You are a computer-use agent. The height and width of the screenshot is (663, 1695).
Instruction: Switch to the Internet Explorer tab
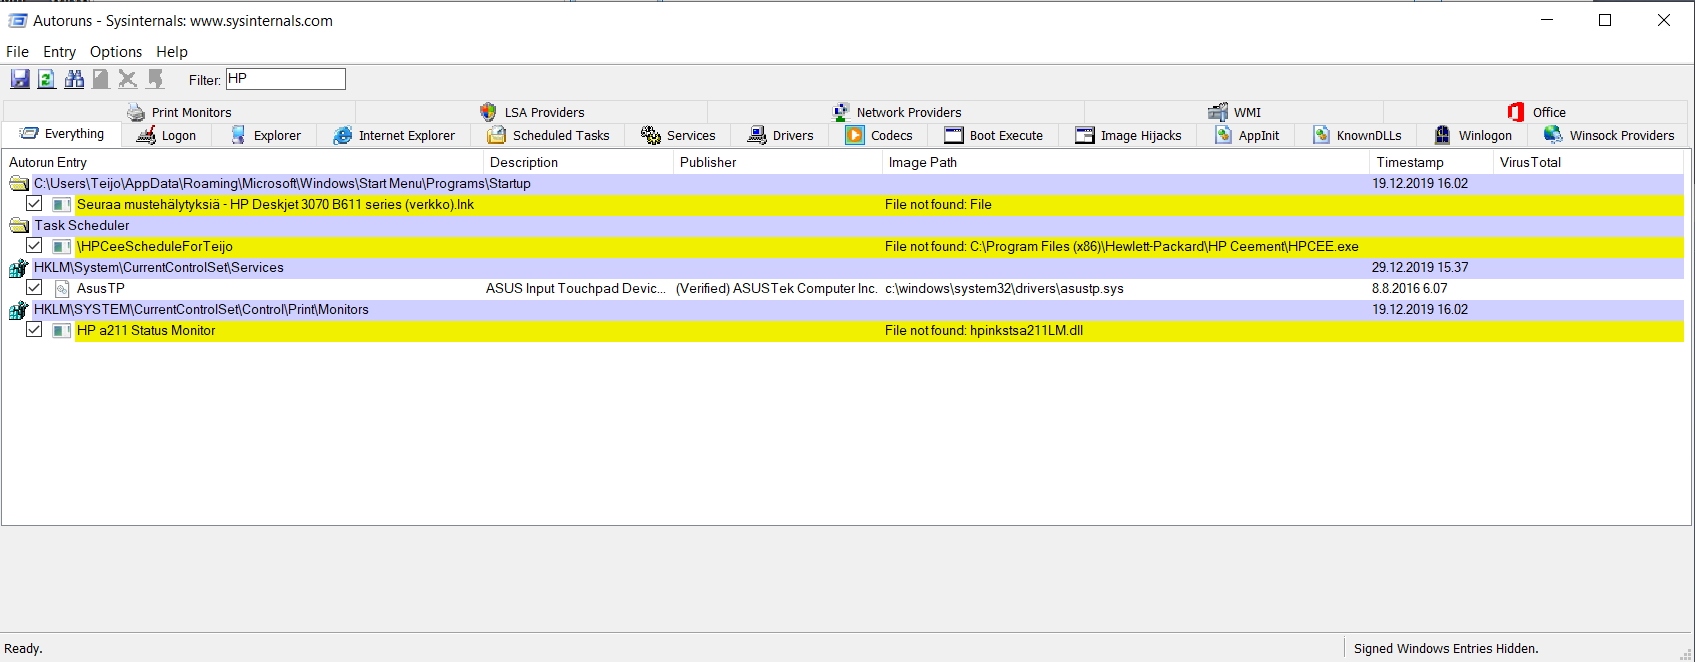click(394, 135)
